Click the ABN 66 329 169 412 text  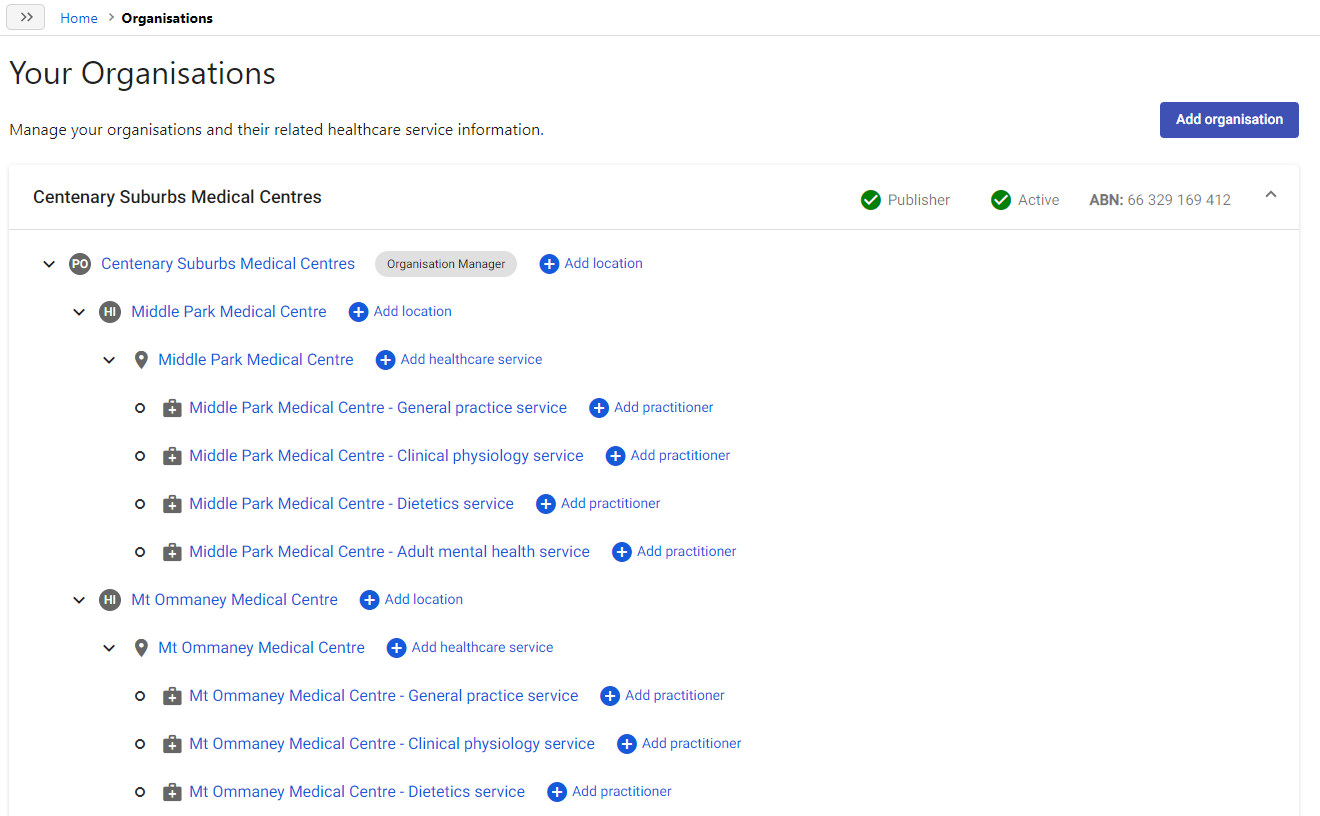tap(1160, 200)
